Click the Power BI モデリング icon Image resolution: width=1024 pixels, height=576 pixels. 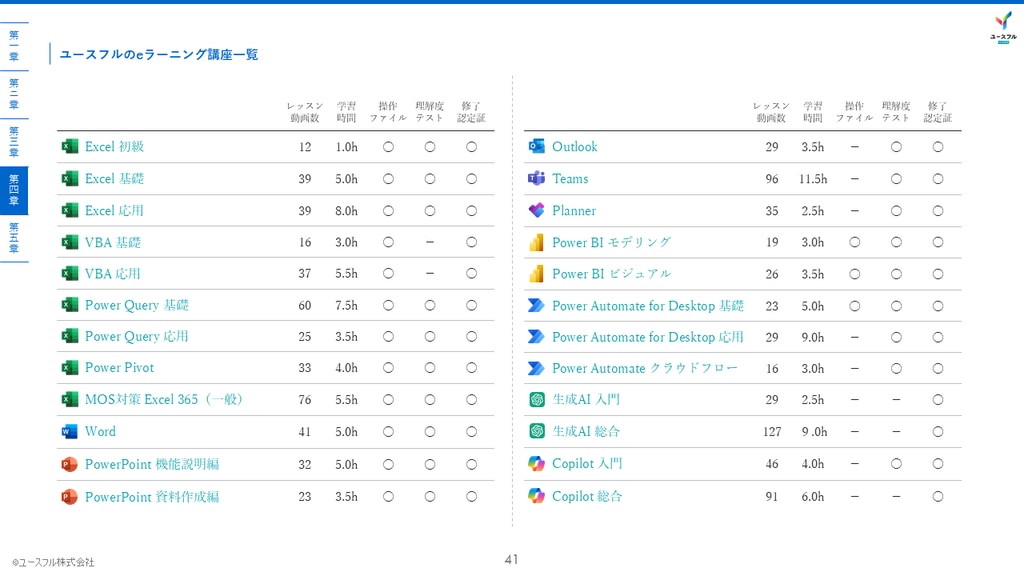(x=536, y=243)
